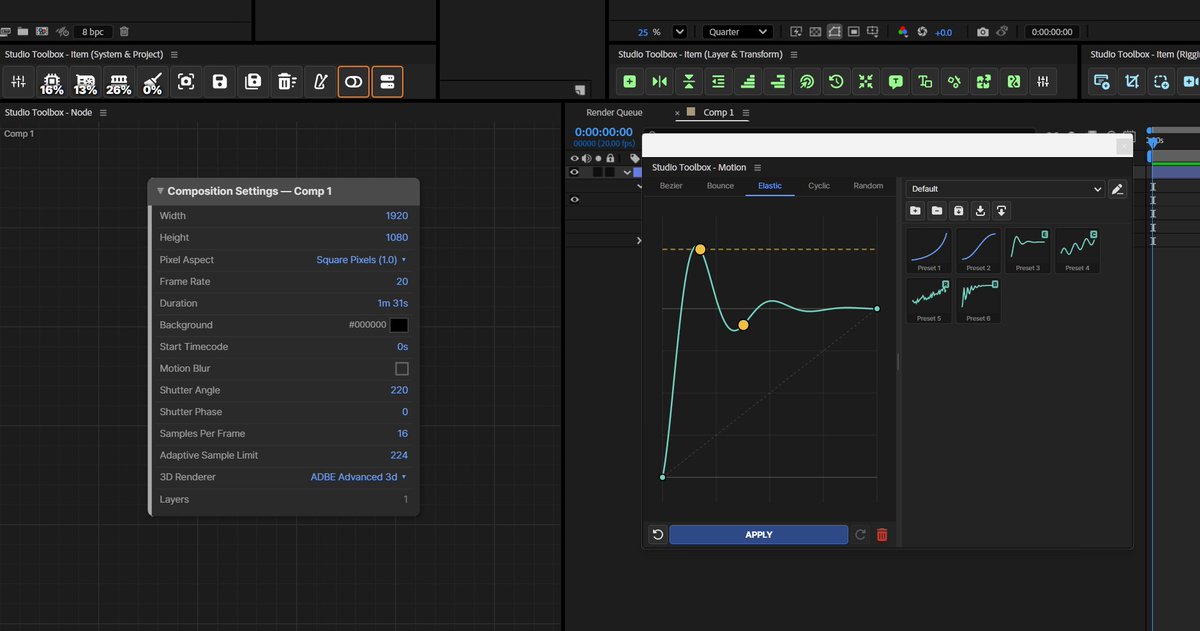Image resolution: width=1200 pixels, height=631 pixels.
Task: Click the Frame Rate value 20
Action: pyautogui.click(x=402, y=282)
